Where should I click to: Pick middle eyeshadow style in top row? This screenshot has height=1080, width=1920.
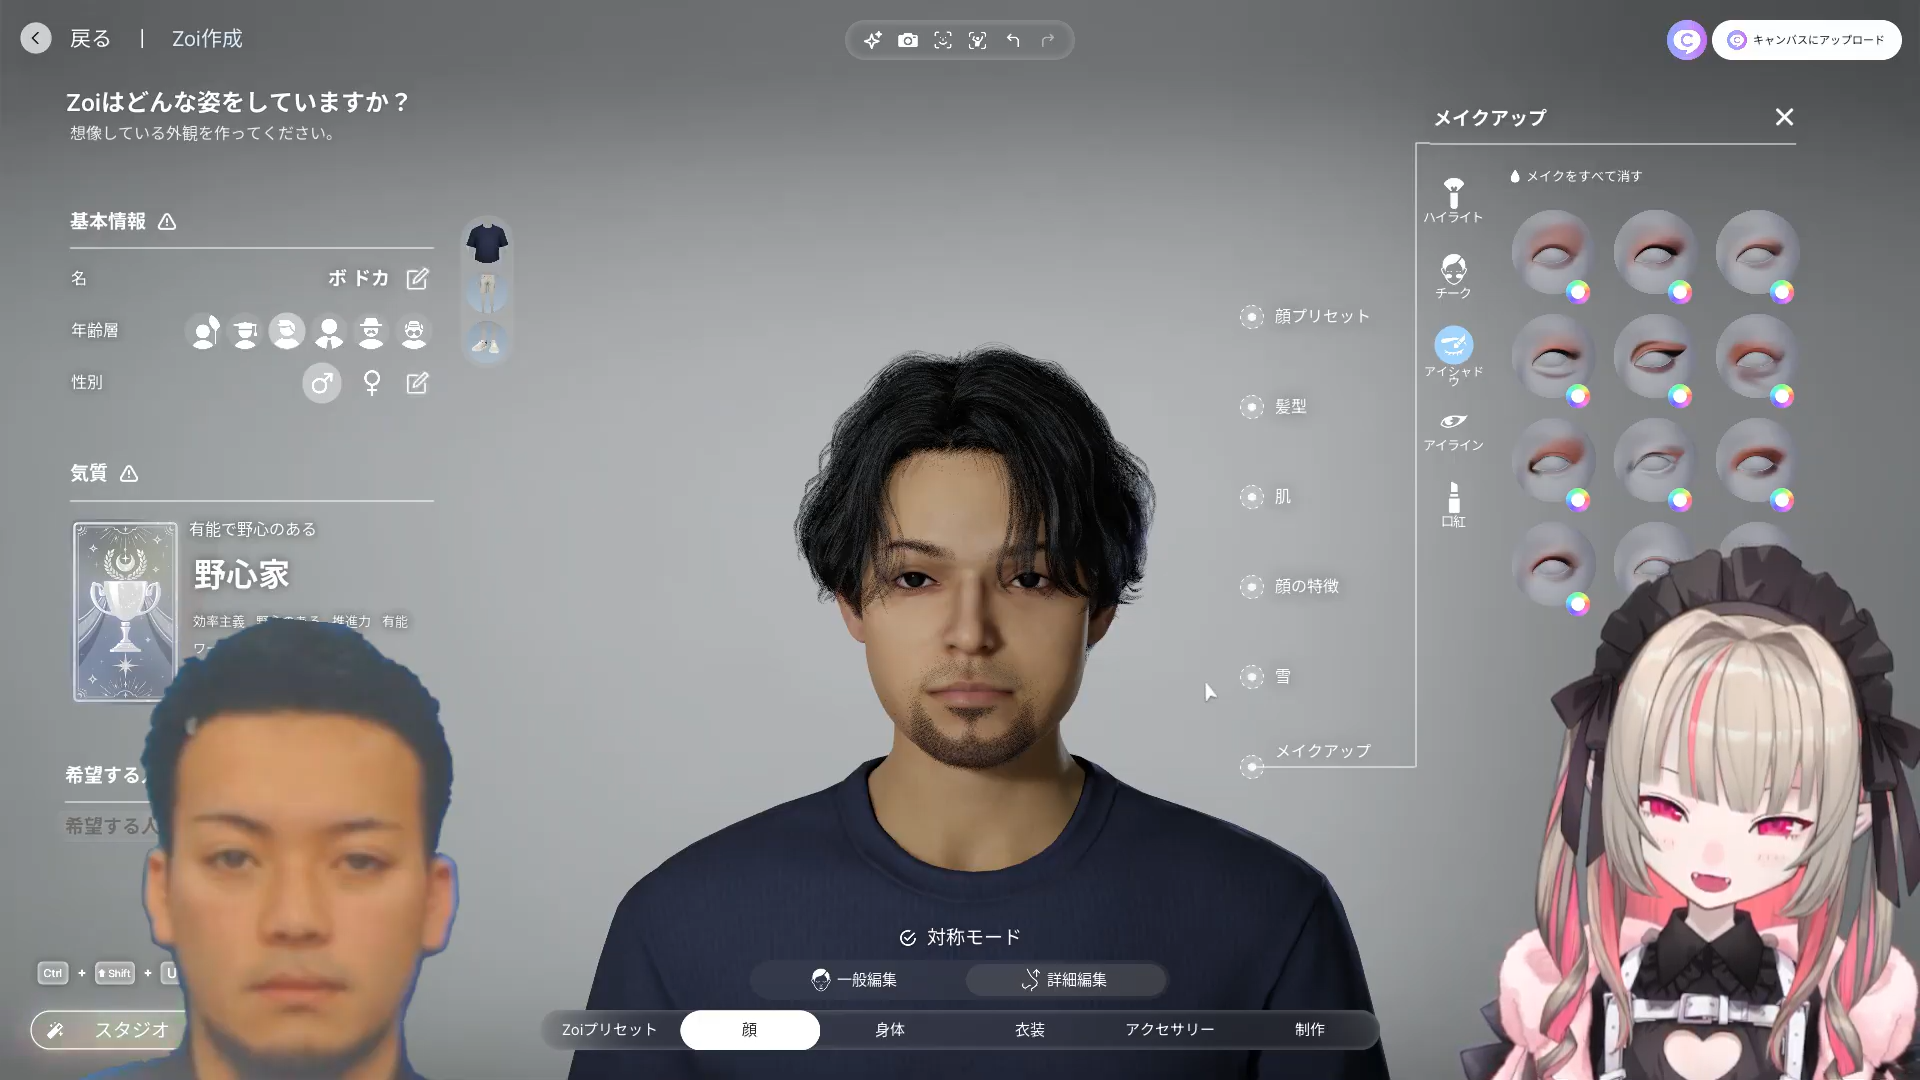[1654, 252]
